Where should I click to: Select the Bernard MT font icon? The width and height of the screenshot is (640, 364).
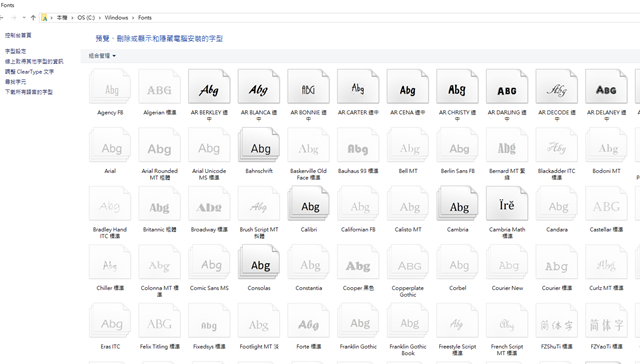click(507, 145)
